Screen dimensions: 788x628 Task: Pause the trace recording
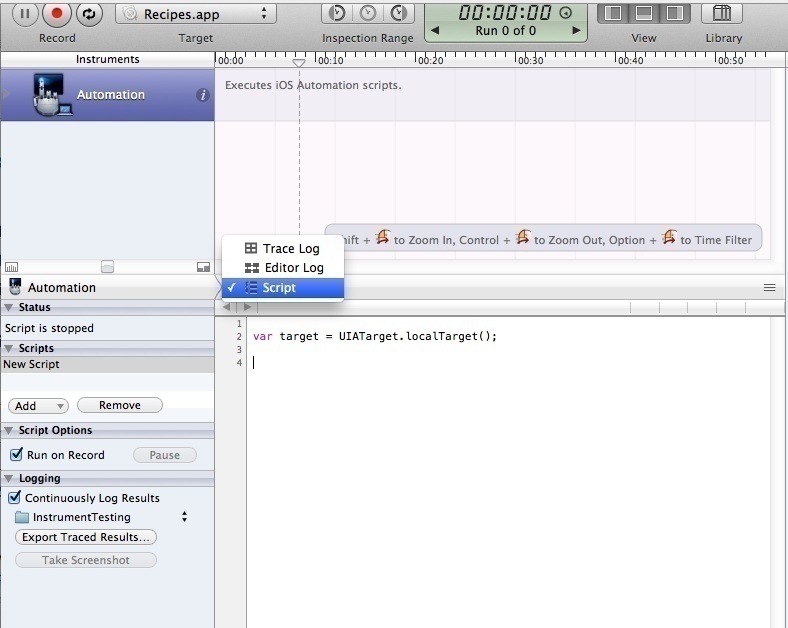(x=25, y=14)
